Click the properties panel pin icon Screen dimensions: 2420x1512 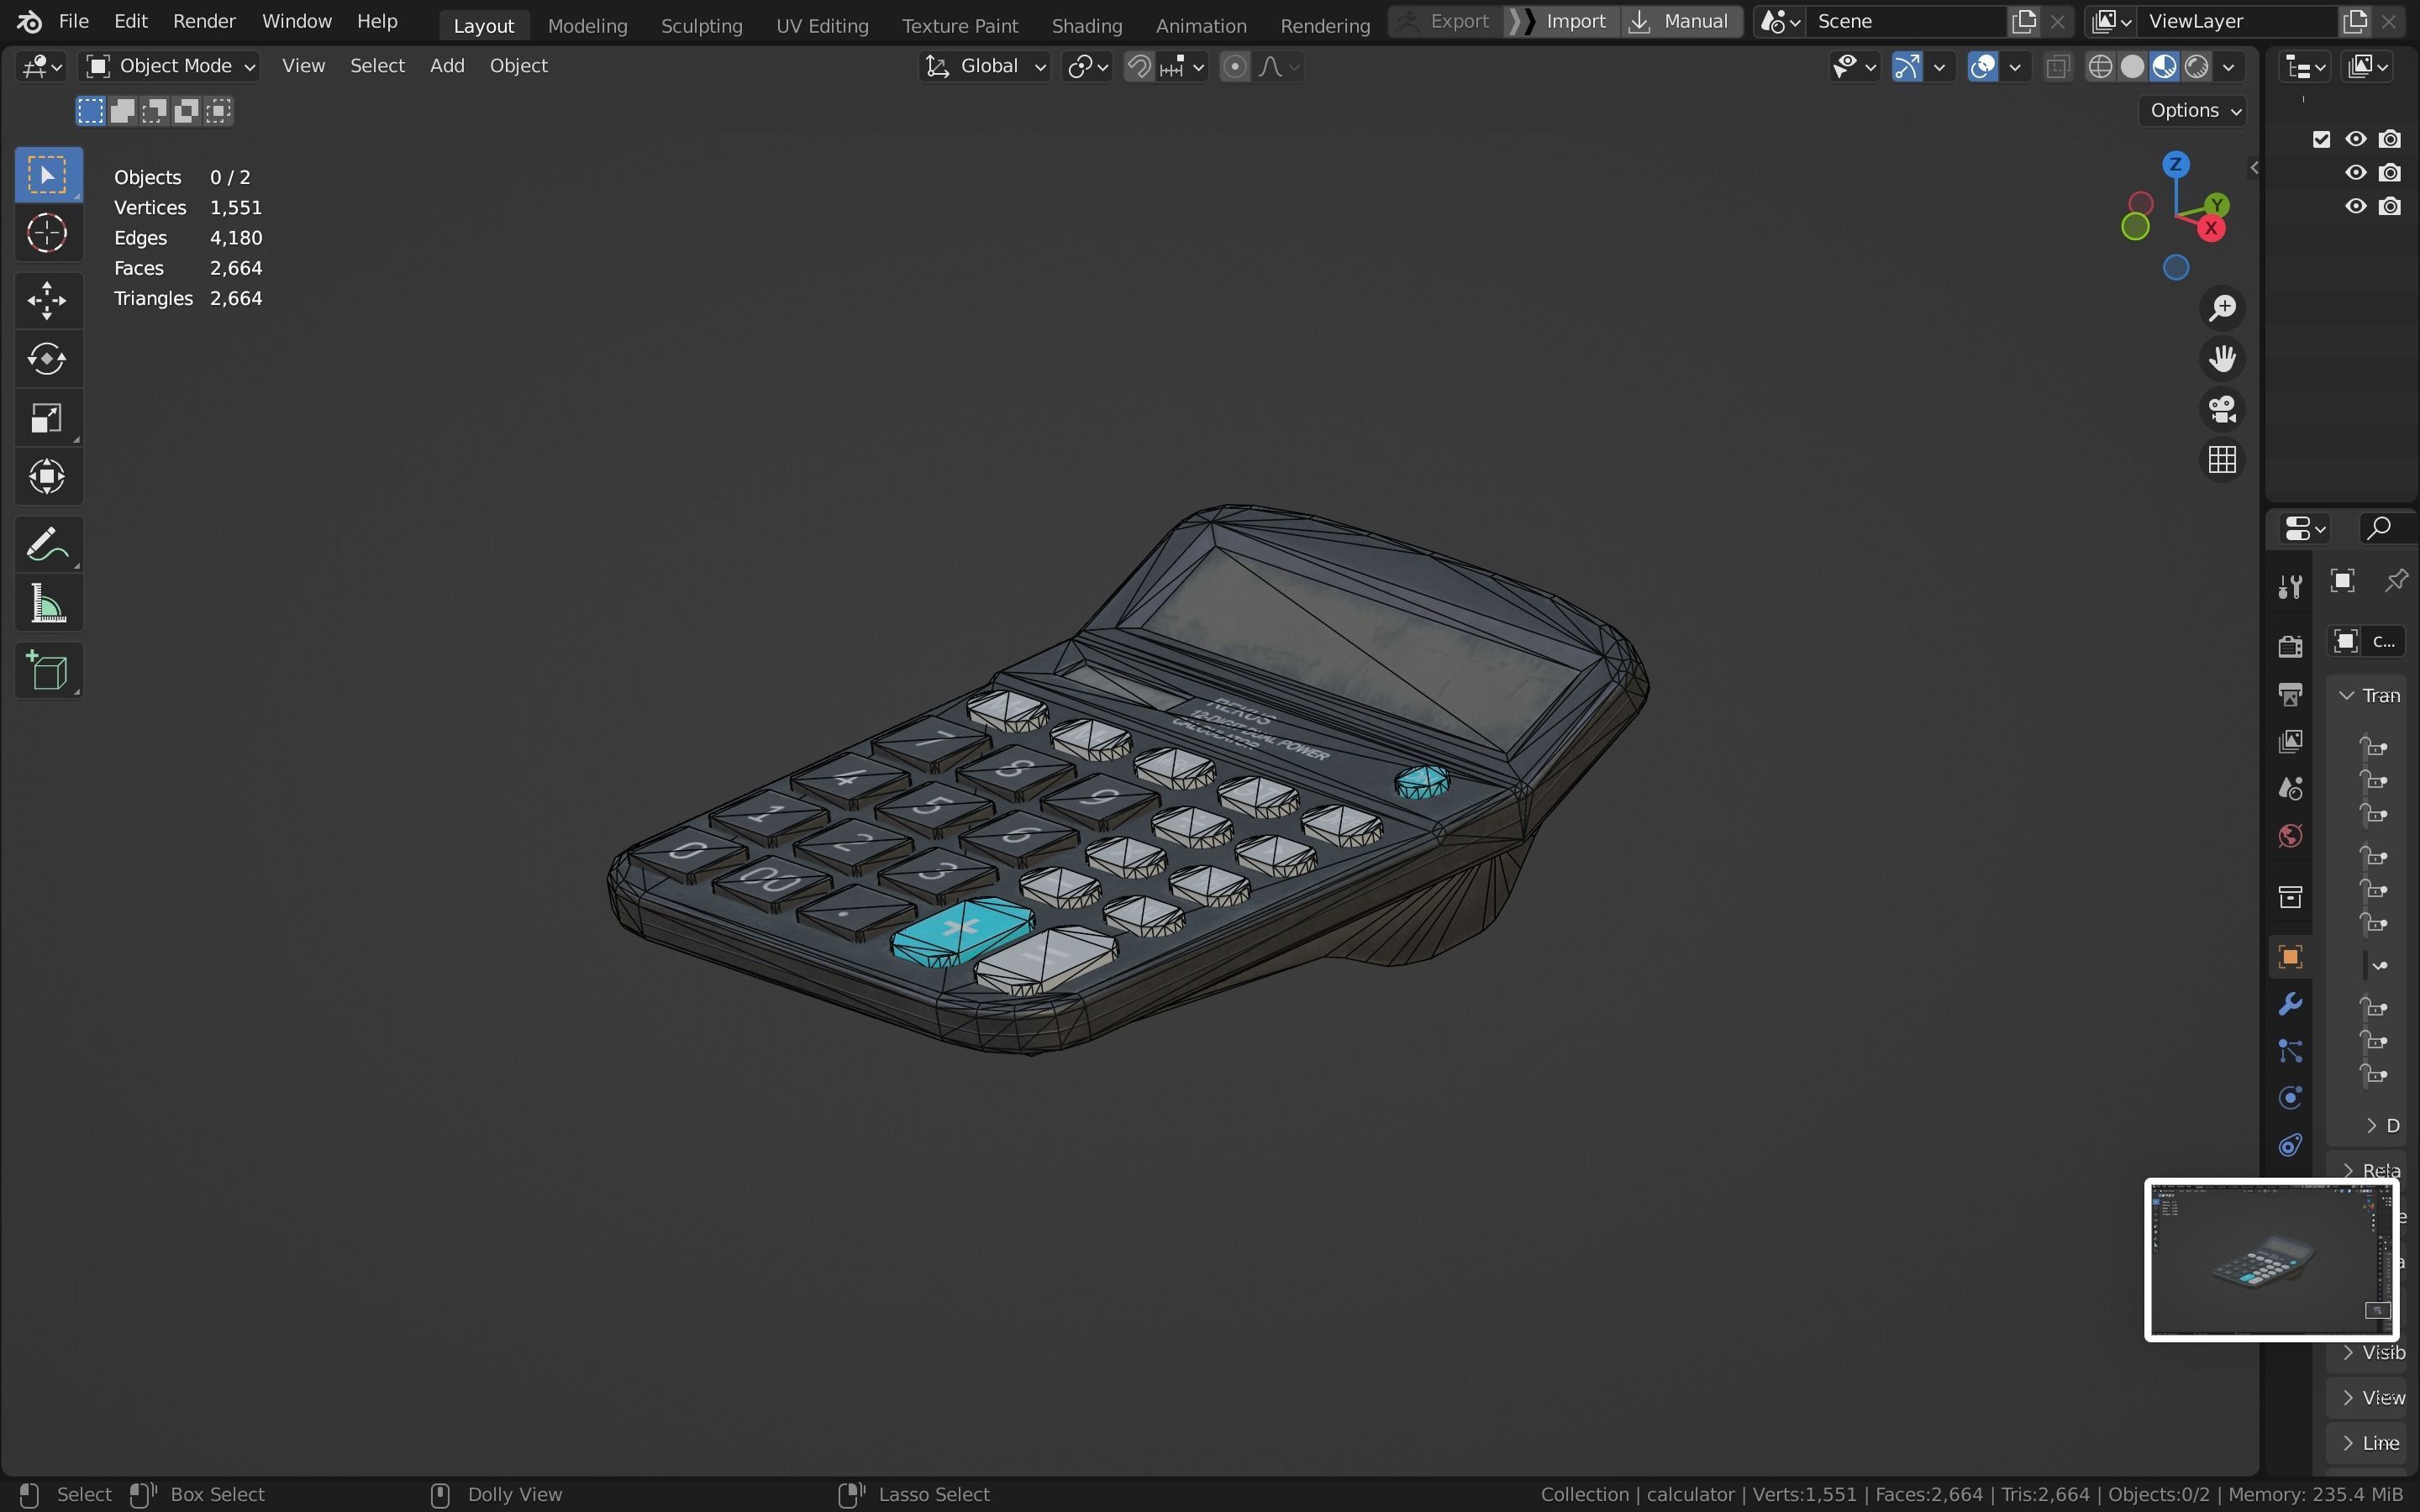click(2396, 581)
